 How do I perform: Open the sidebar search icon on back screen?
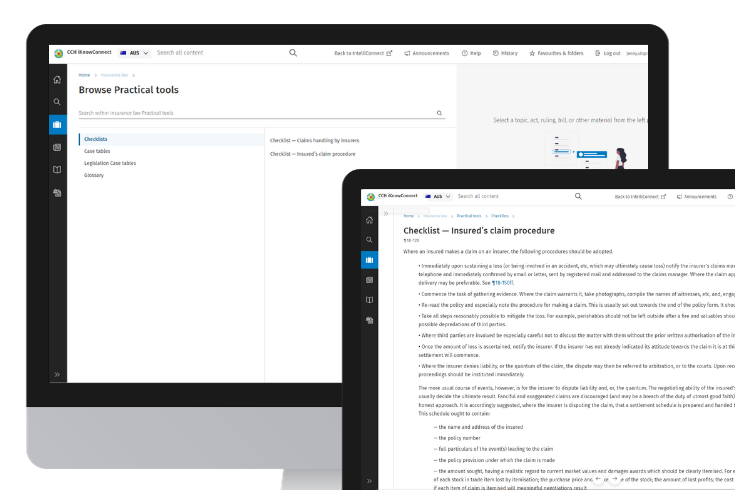(x=57, y=102)
